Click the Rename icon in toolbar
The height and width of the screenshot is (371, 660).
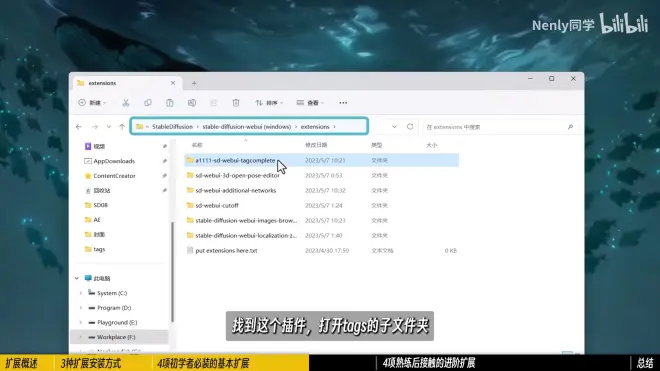[x=192, y=103]
